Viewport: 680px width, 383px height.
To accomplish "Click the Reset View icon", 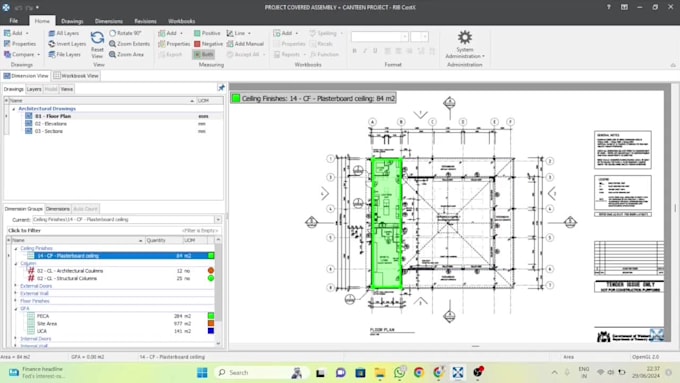I will pos(97,38).
